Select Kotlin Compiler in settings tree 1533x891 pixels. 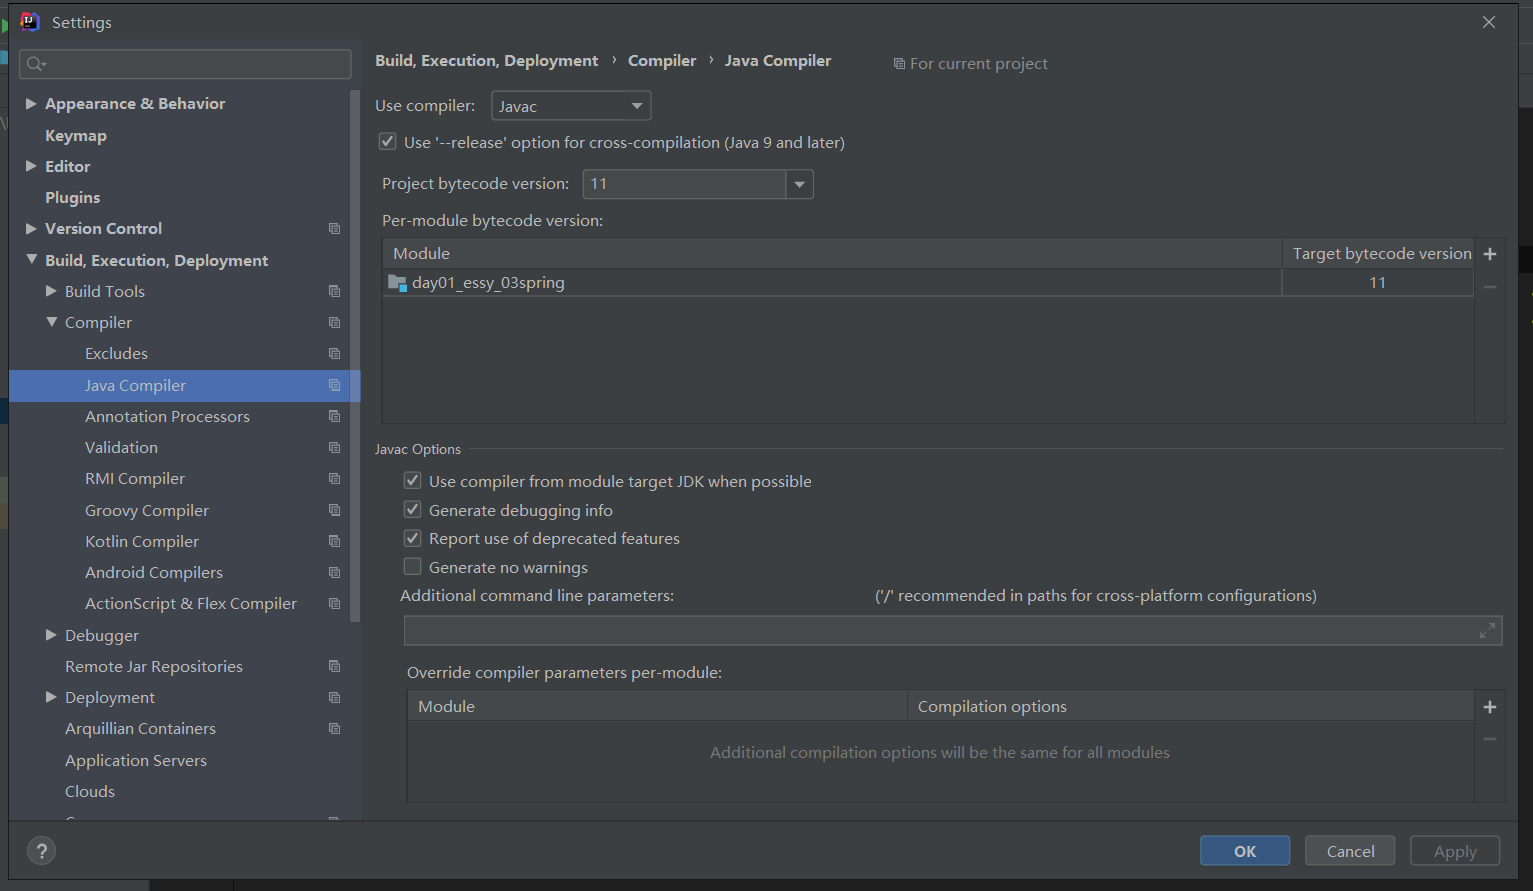coord(142,541)
